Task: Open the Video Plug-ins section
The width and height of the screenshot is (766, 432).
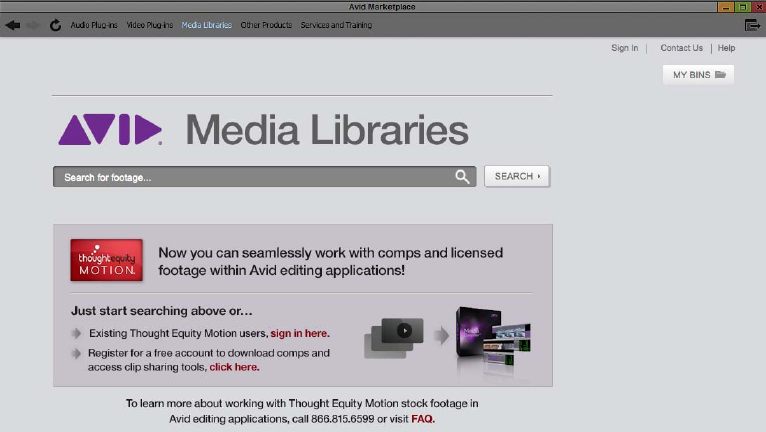Action: (x=149, y=25)
